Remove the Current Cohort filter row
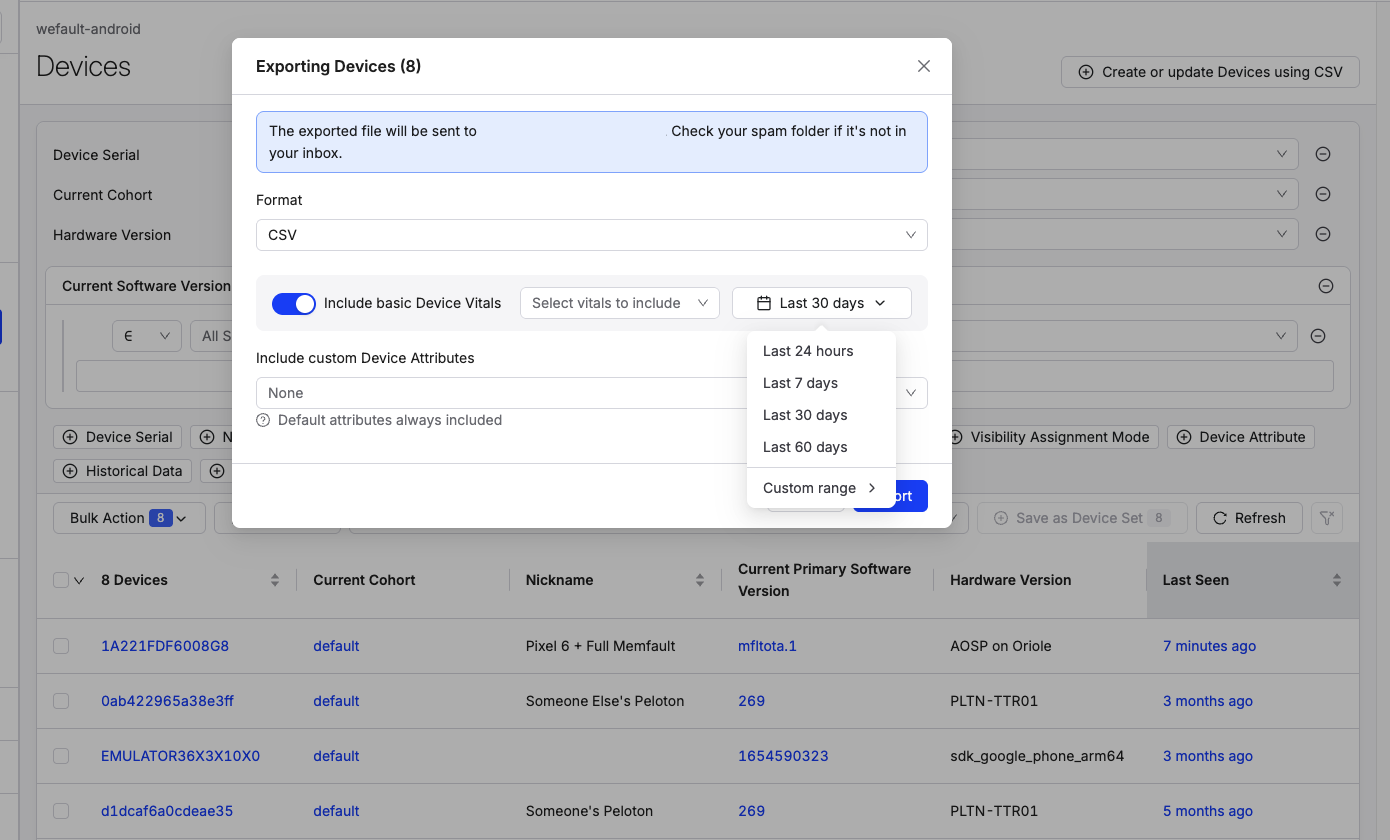 [1322, 194]
